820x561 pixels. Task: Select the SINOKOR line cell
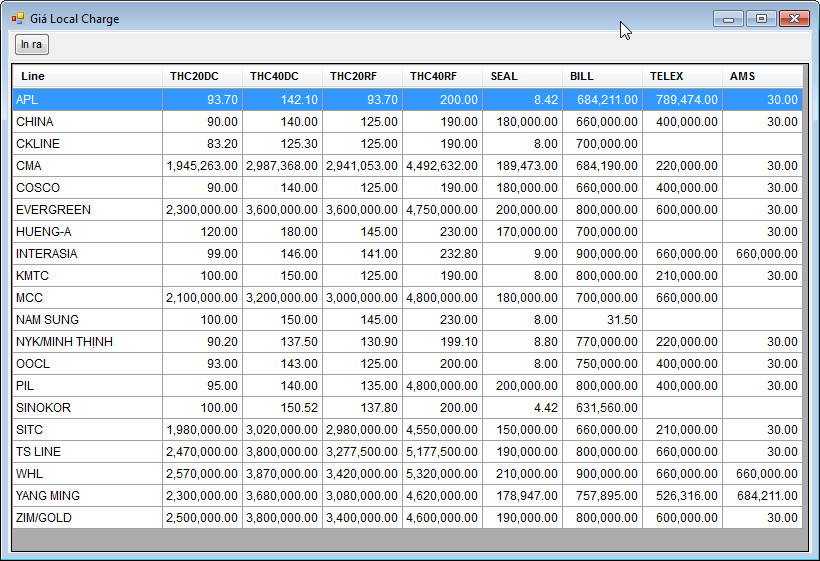coord(87,407)
